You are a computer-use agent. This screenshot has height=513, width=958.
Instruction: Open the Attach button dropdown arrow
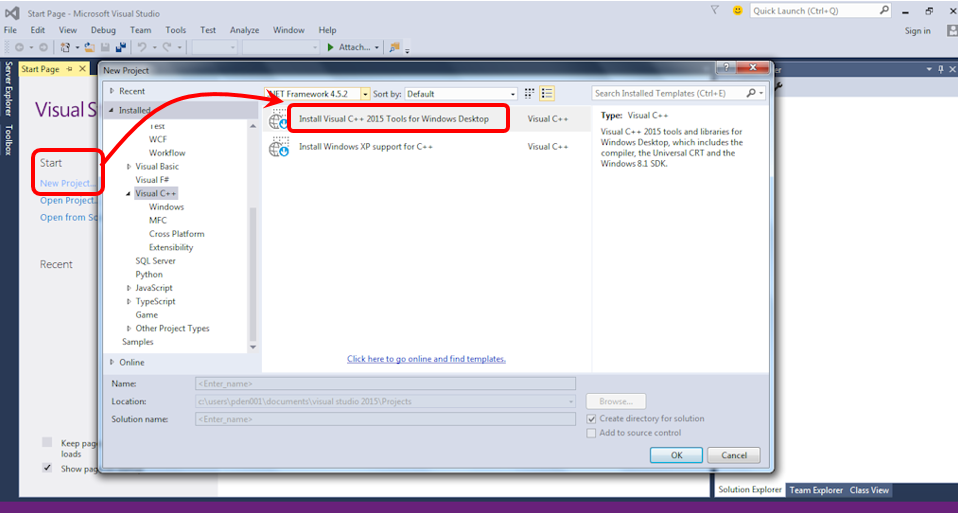376,47
